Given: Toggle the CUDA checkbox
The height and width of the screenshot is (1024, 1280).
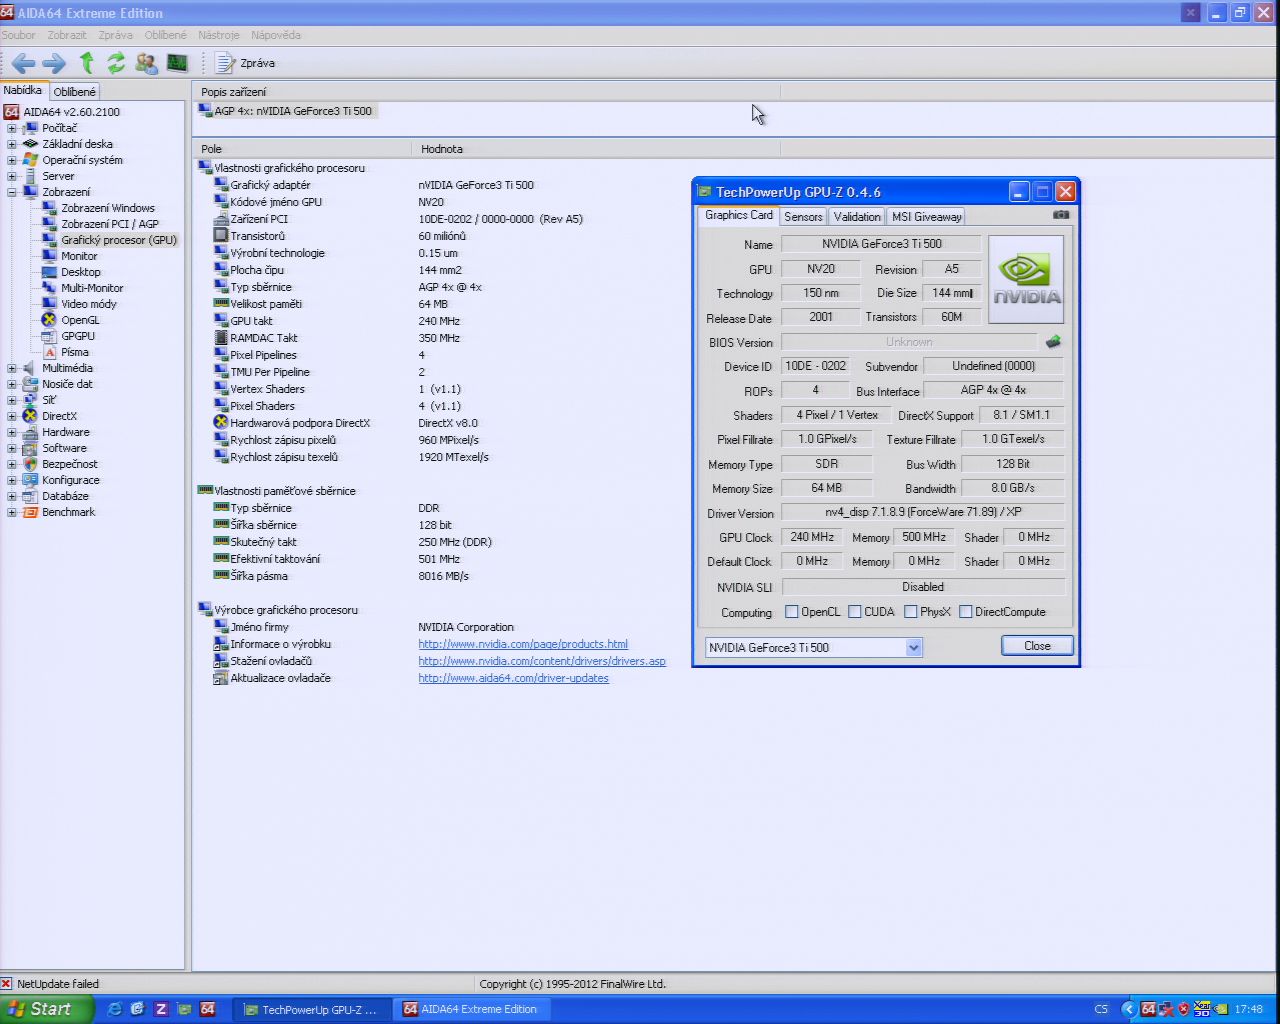Looking at the screenshot, I should [855, 612].
